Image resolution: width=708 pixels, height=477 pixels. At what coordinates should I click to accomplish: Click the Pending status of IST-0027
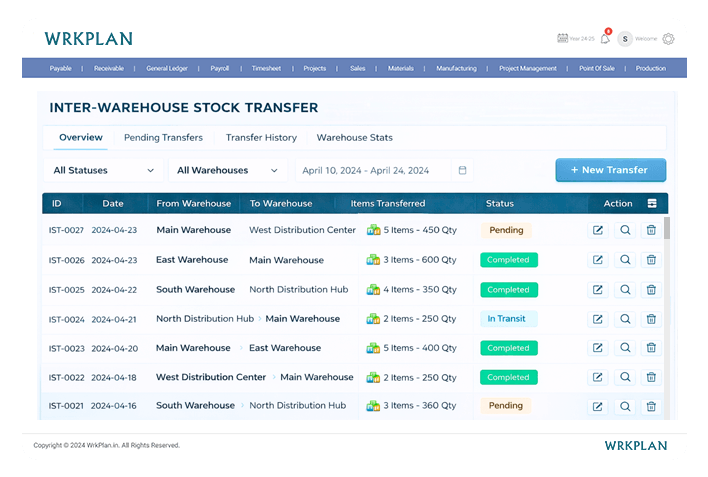tap(506, 230)
